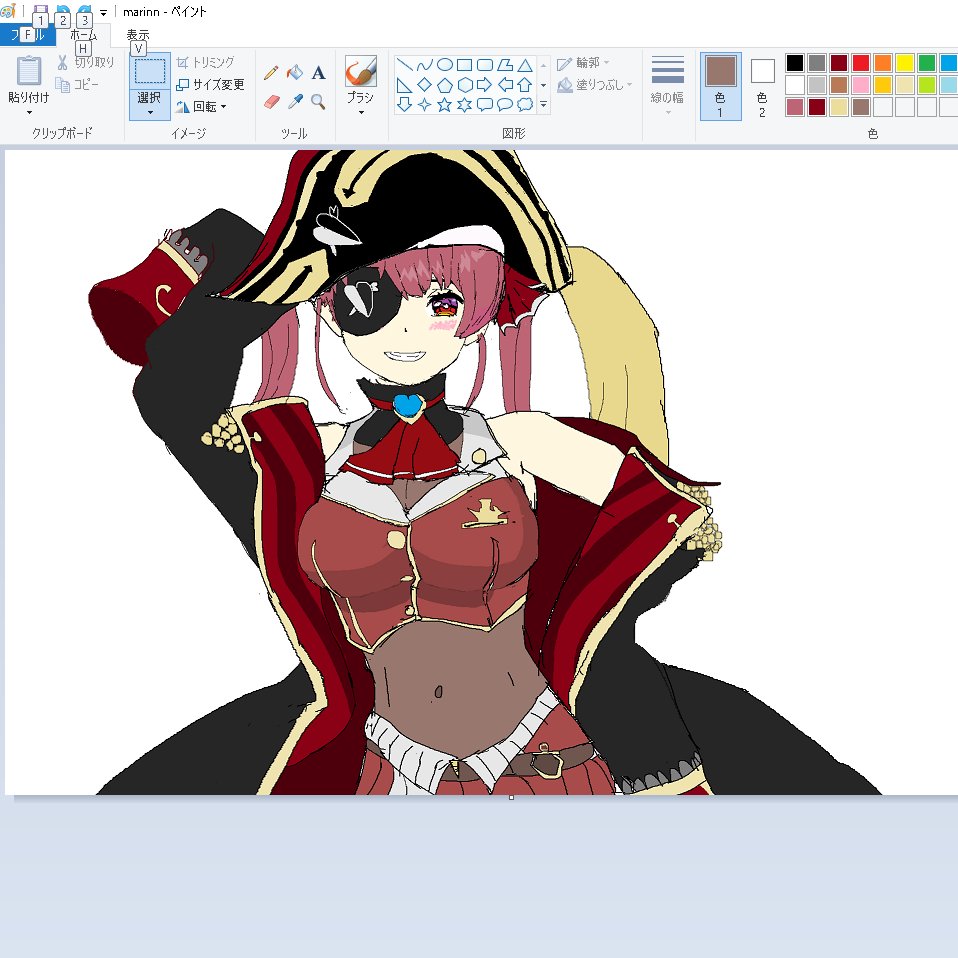Activate Color 1 (色1) slot
958x958 pixels.
click(x=720, y=86)
